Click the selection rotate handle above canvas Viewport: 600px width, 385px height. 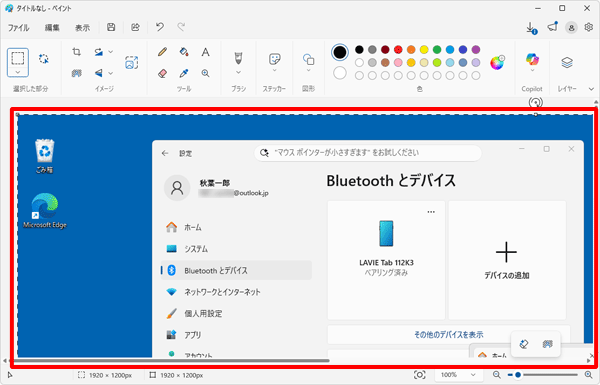pos(535,103)
